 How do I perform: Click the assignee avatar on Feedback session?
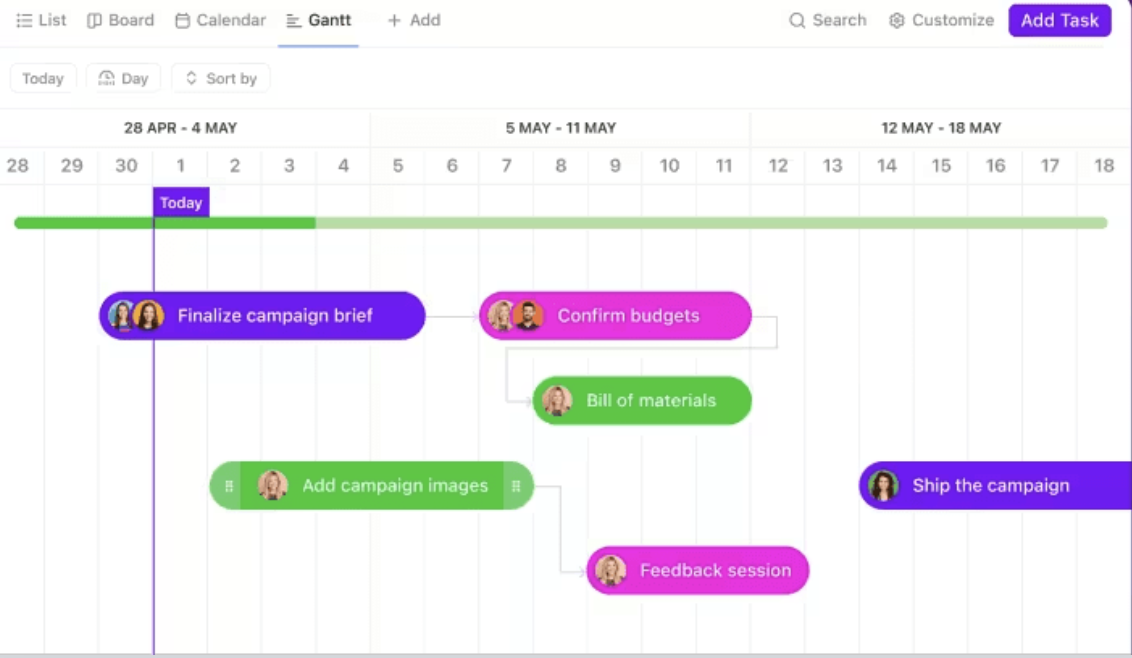click(611, 571)
